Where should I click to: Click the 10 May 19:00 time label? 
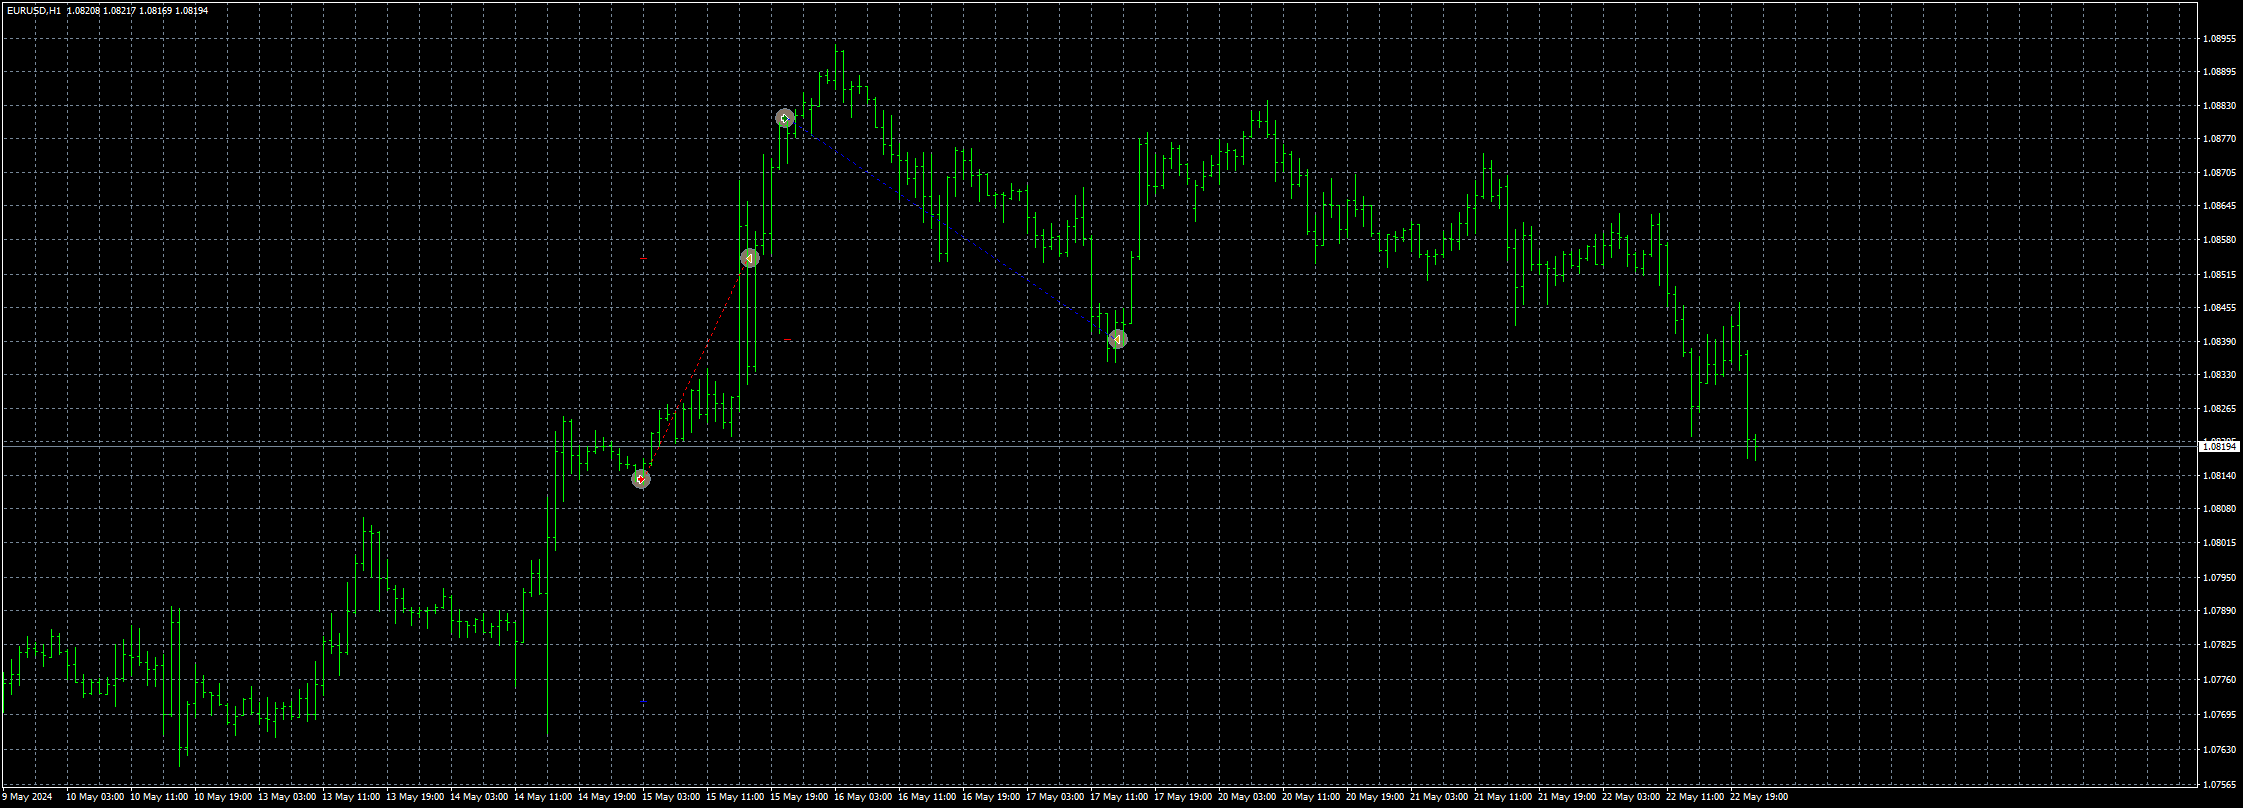tap(223, 797)
